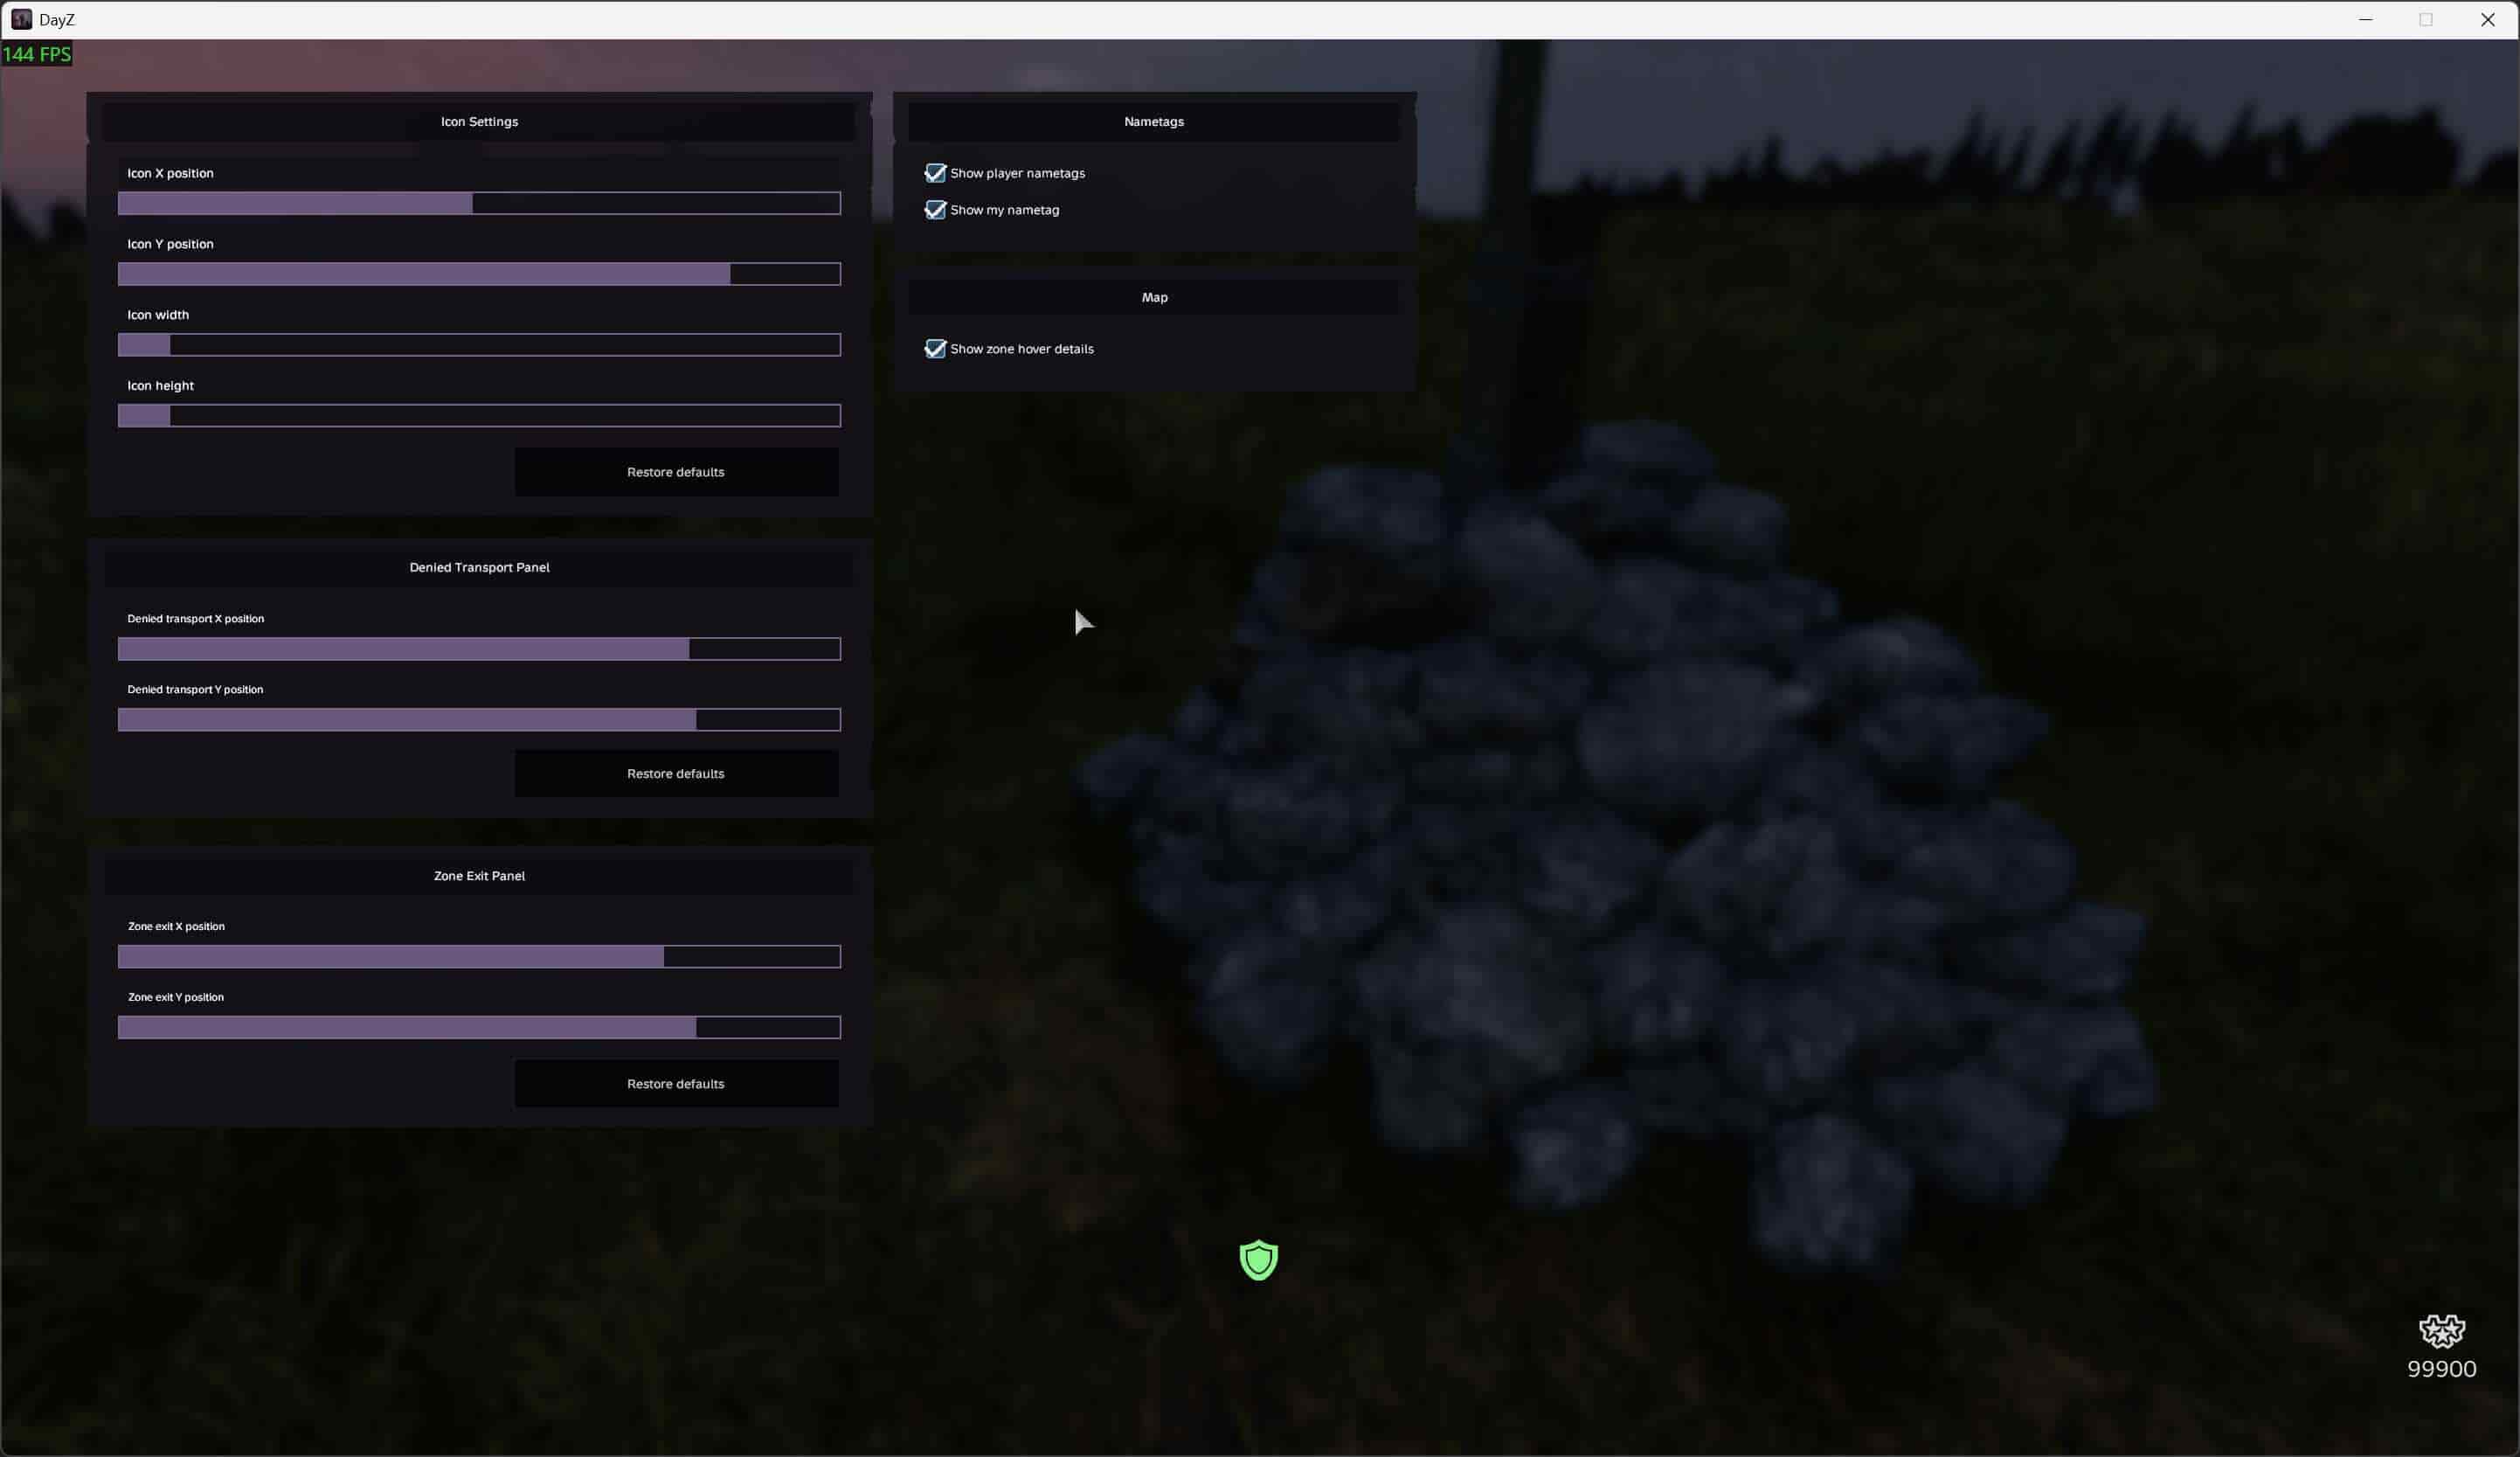The width and height of the screenshot is (2520, 1457).
Task: Restore defaults for Zone Exit Panel
Action: pos(676,1084)
